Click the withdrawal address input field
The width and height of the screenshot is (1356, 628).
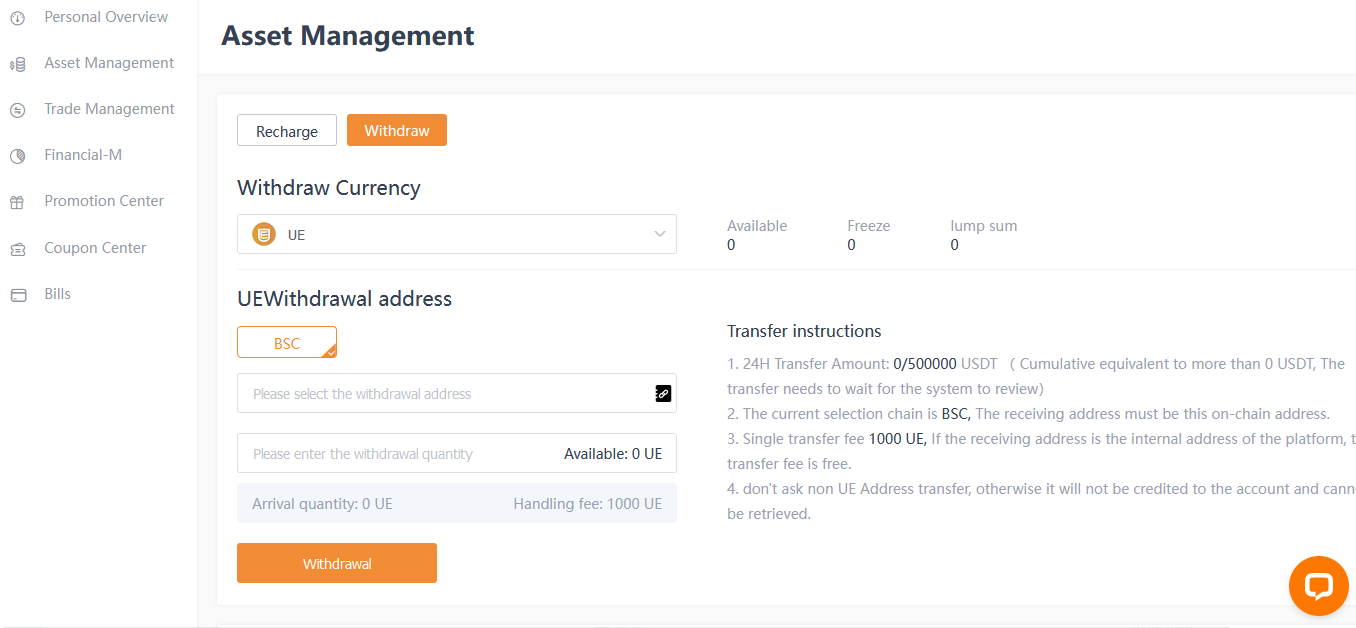pos(457,393)
